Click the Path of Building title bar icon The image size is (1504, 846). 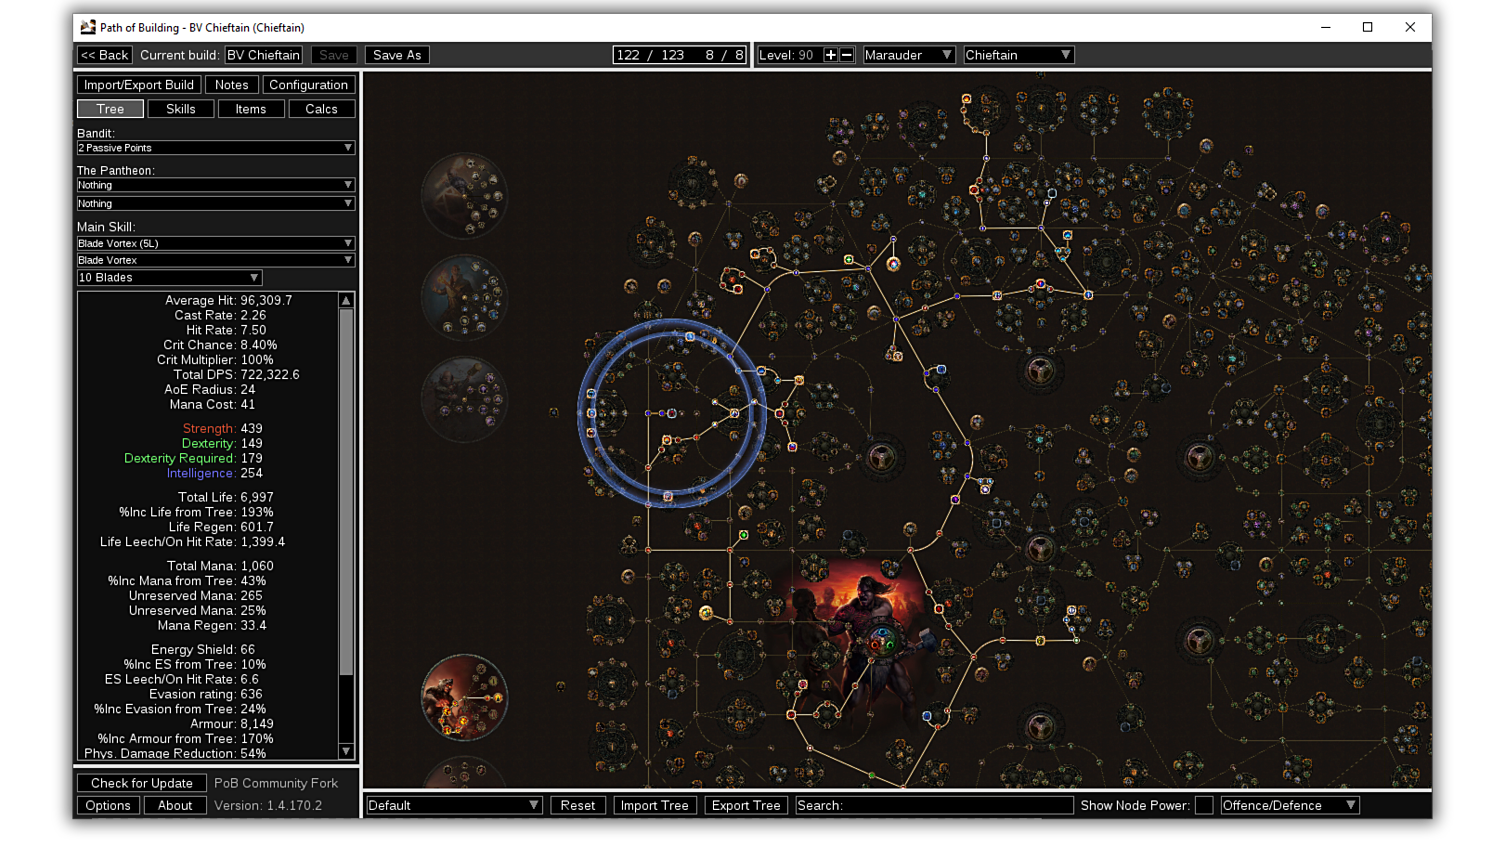(88, 27)
